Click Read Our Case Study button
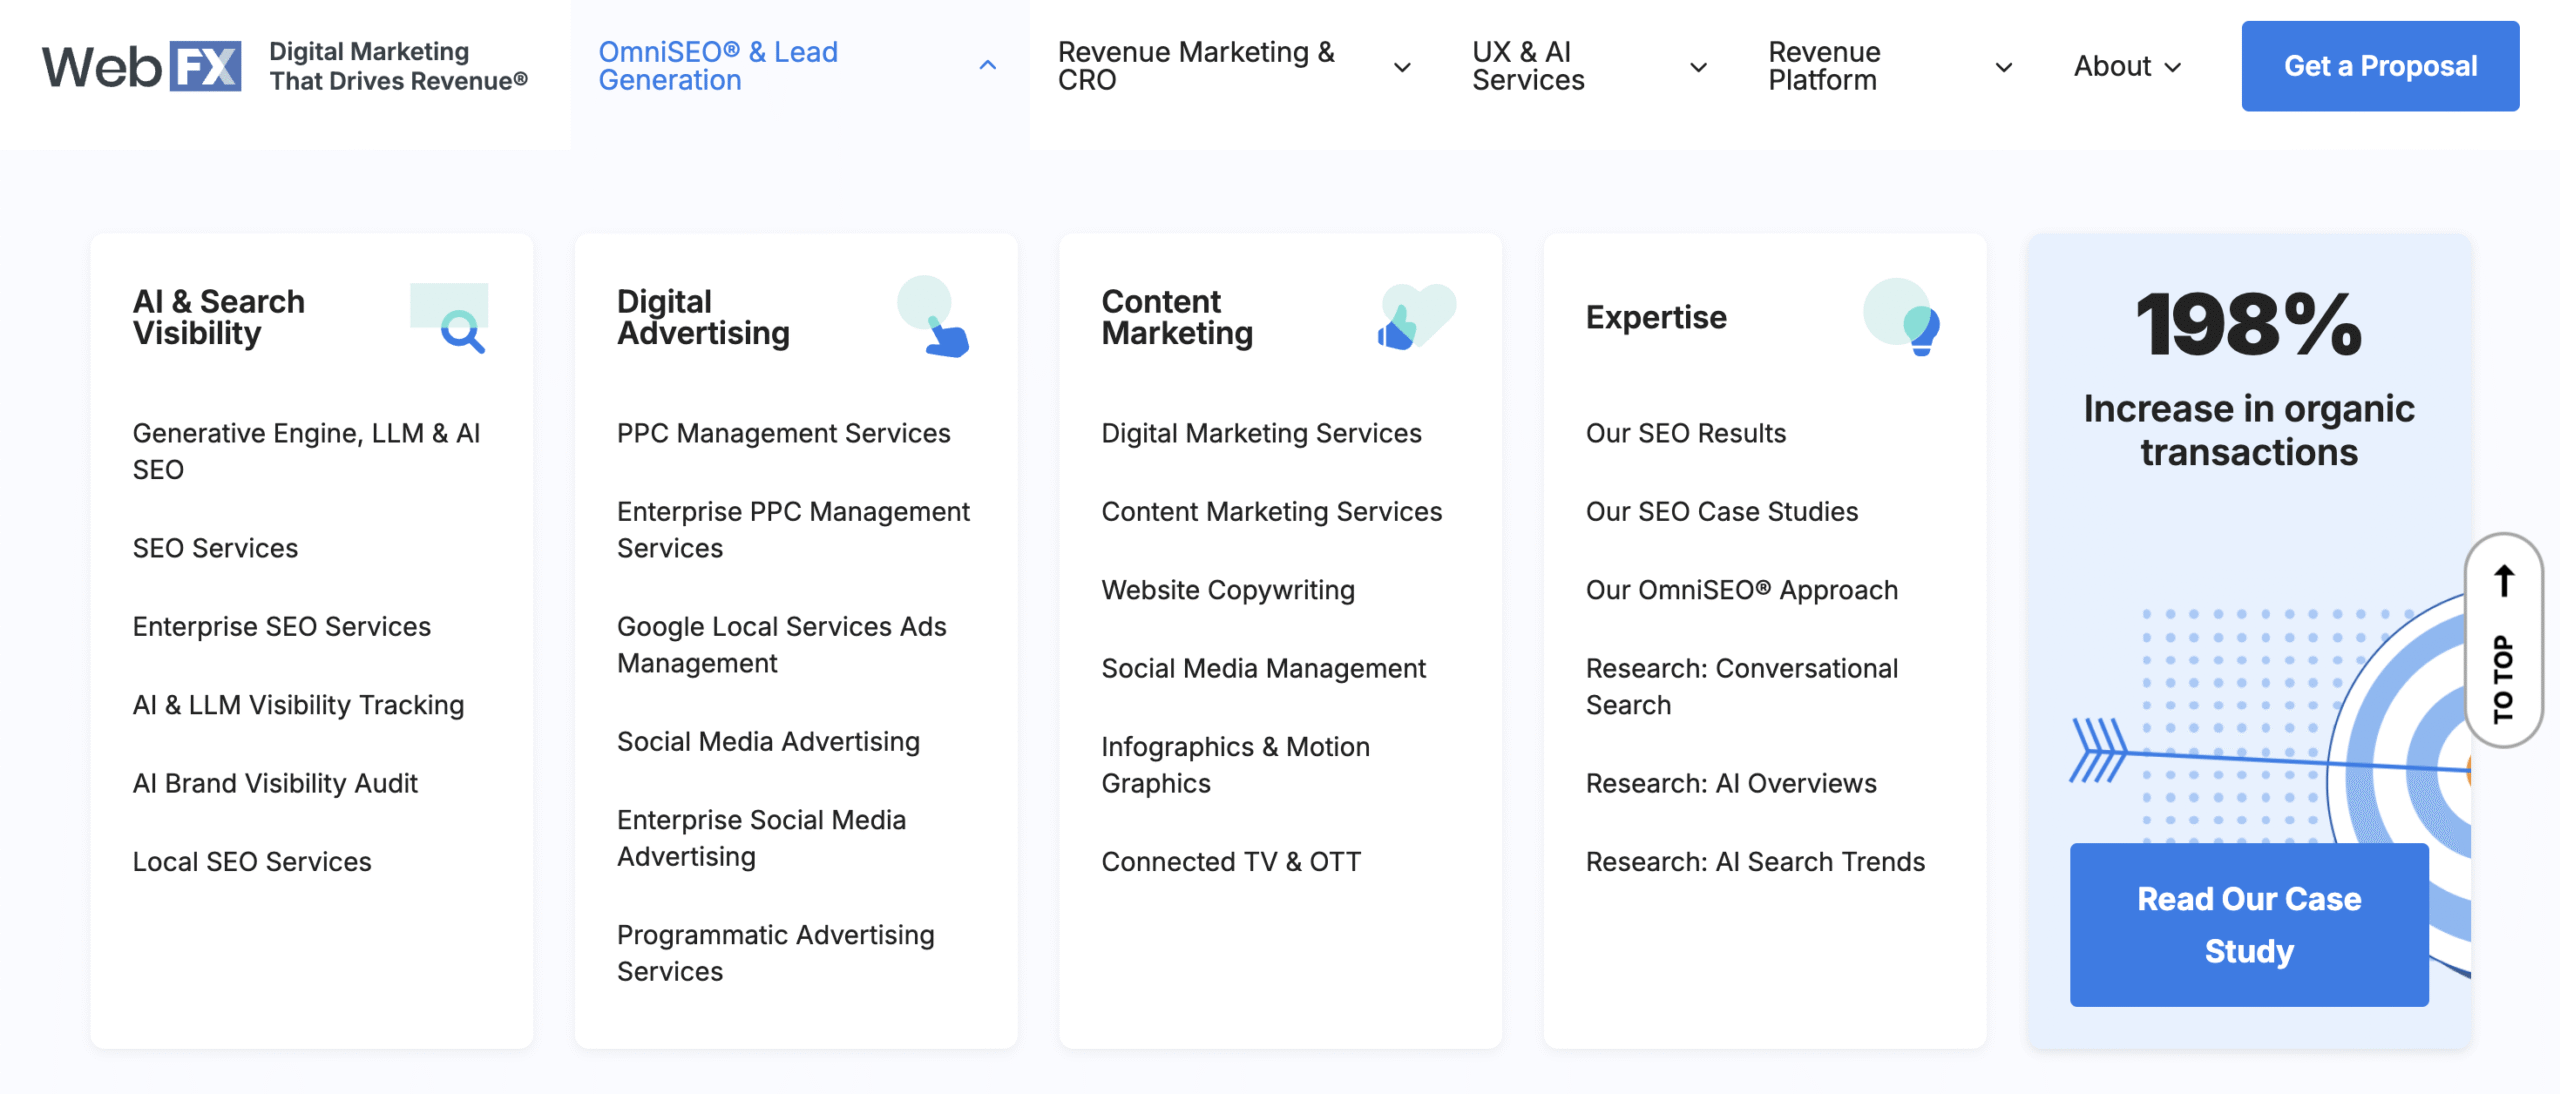The image size is (2560, 1094). (2248, 923)
